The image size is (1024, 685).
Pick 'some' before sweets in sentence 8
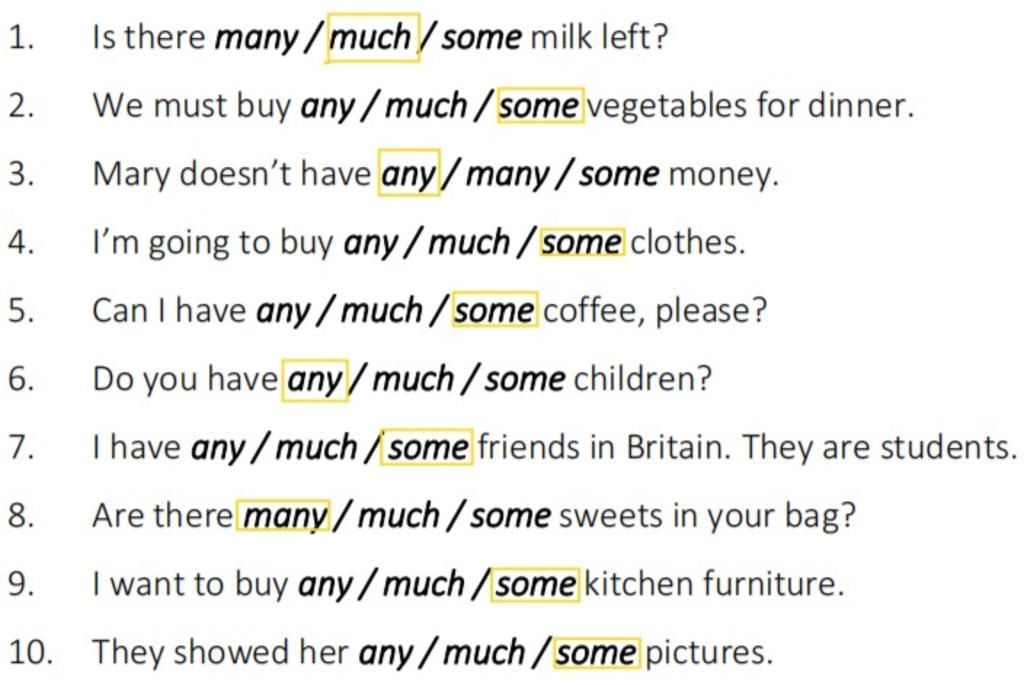coord(511,516)
